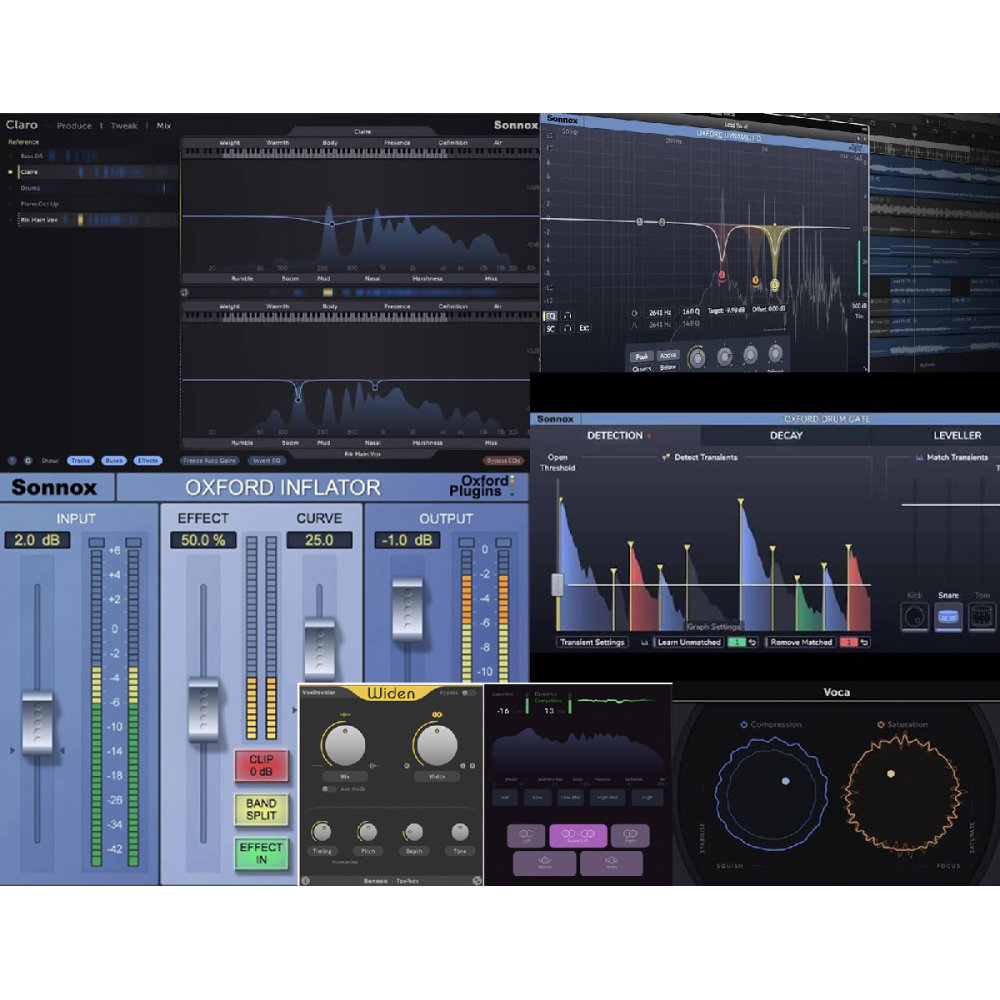Toggle the Widen Bypass switch
The width and height of the screenshot is (1000, 1000).
(468, 693)
